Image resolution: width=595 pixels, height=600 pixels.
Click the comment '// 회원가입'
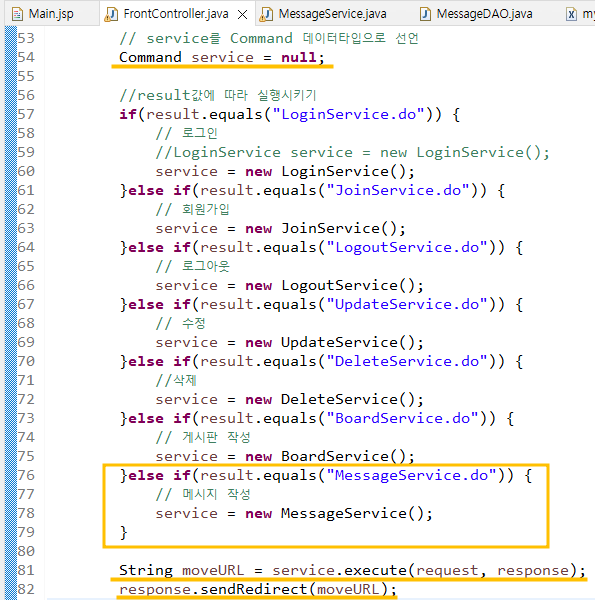click(192, 209)
